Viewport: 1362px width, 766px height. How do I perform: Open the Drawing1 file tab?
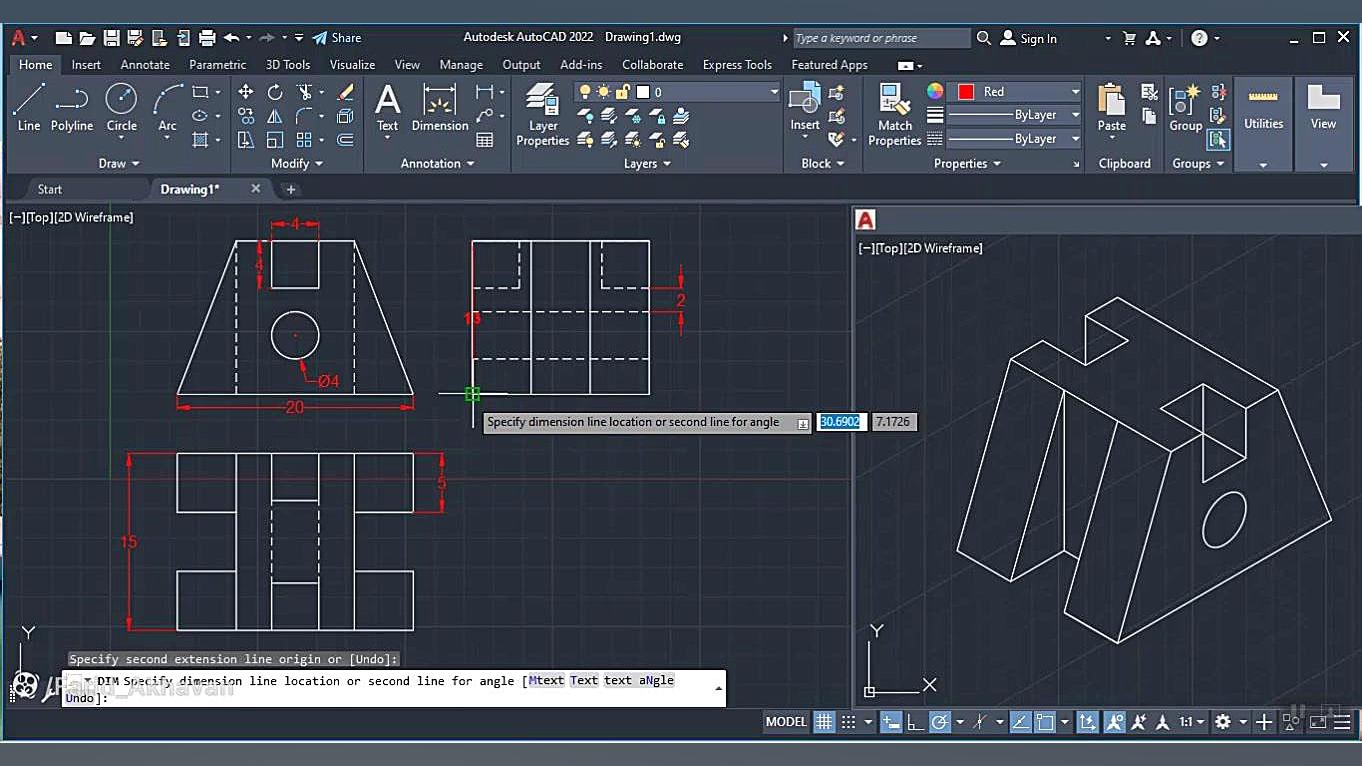[x=190, y=189]
